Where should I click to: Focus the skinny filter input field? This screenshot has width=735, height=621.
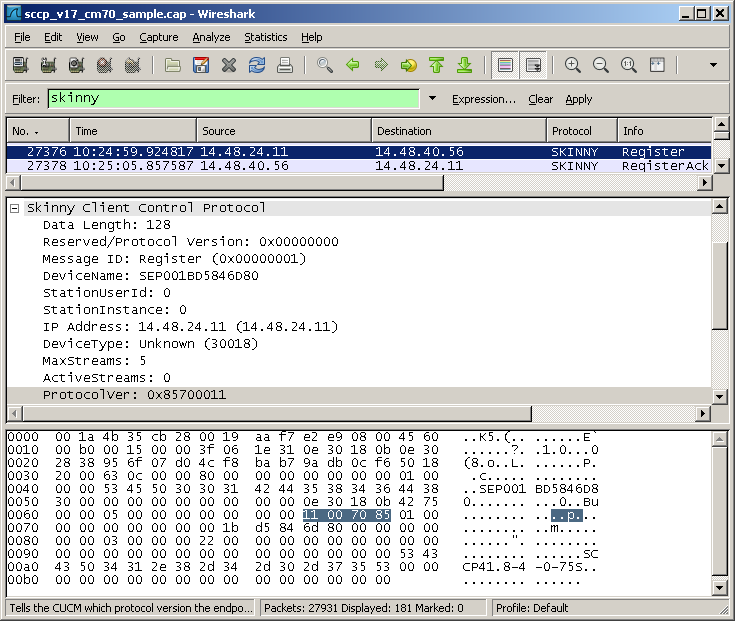[x=233, y=98]
